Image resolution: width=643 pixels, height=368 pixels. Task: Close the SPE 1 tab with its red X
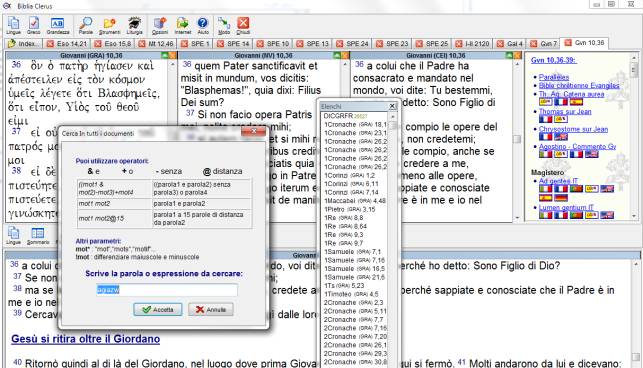click(x=185, y=43)
